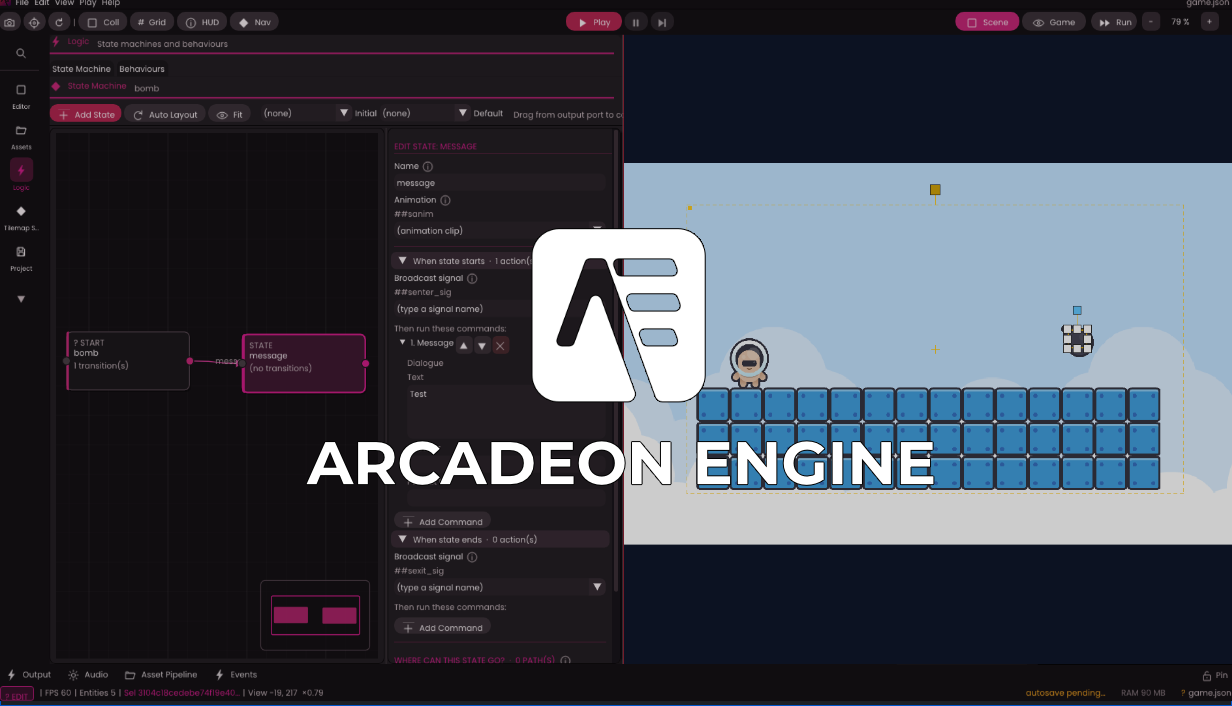1232x706 pixels.
Task: Zoom in with the plus button
Action: pyautogui.click(x=1208, y=22)
